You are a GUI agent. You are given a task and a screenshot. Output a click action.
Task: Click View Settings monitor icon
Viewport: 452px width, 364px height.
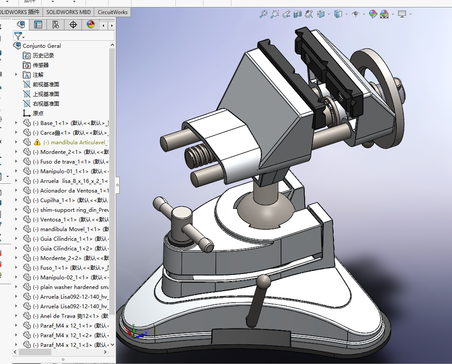[x=402, y=14]
